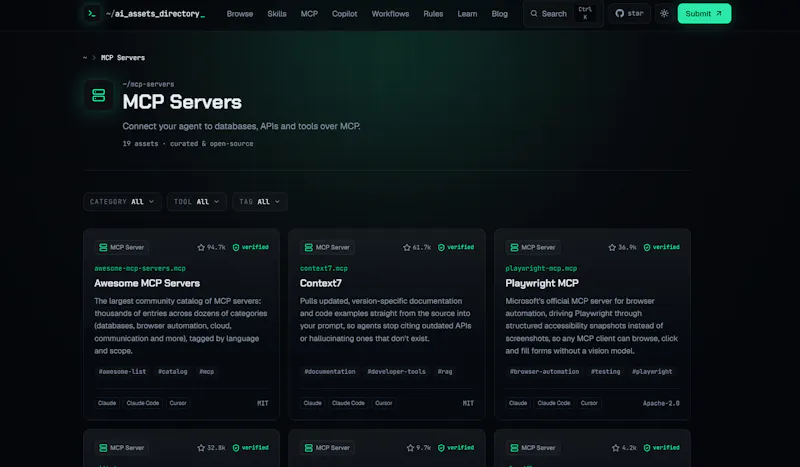800x467 pixels.
Task: Select the #awesome-list tag
Action: coord(122,372)
